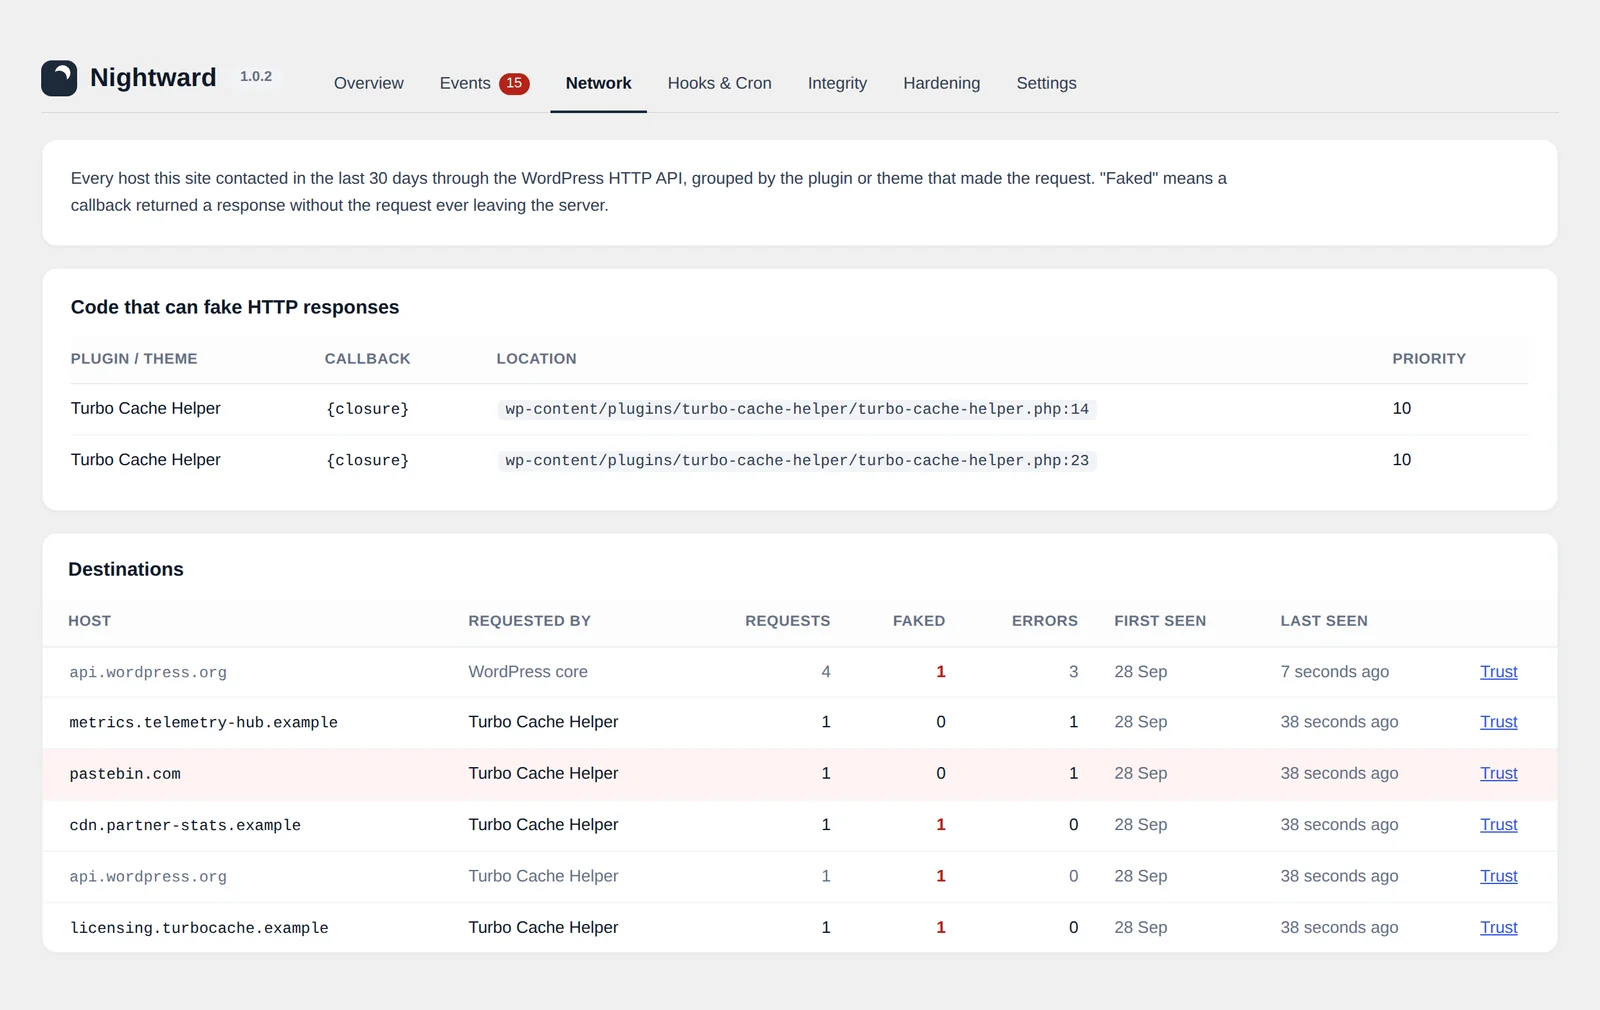The height and width of the screenshot is (1010, 1600).
Task: Trust the metrics.telemetry-hub.example host
Action: click(1498, 722)
